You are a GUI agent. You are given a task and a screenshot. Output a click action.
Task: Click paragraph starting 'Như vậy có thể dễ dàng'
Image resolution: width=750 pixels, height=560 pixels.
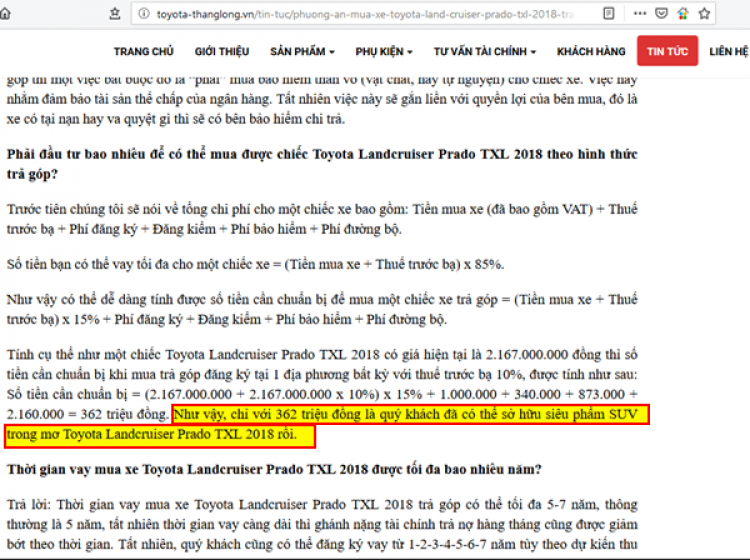tap(322, 309)
